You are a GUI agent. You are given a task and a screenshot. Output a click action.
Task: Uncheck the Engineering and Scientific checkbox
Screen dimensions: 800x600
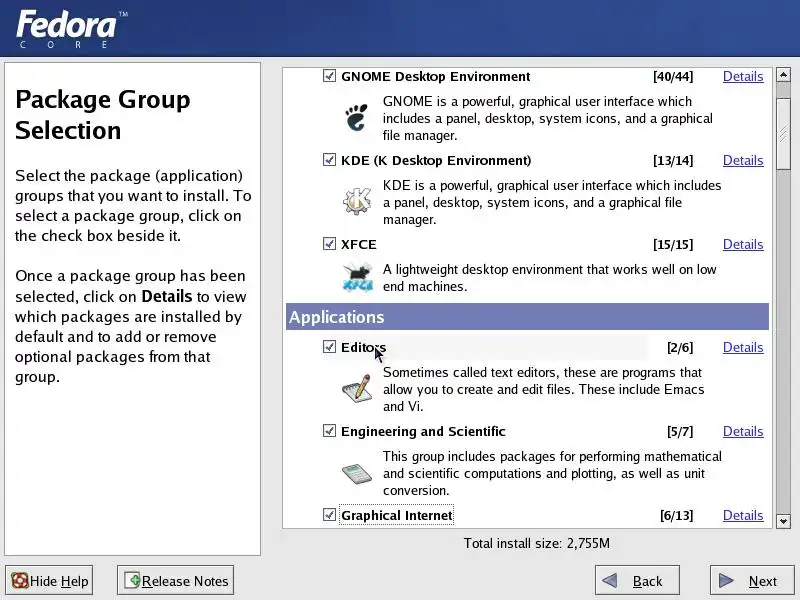[329, 431]
